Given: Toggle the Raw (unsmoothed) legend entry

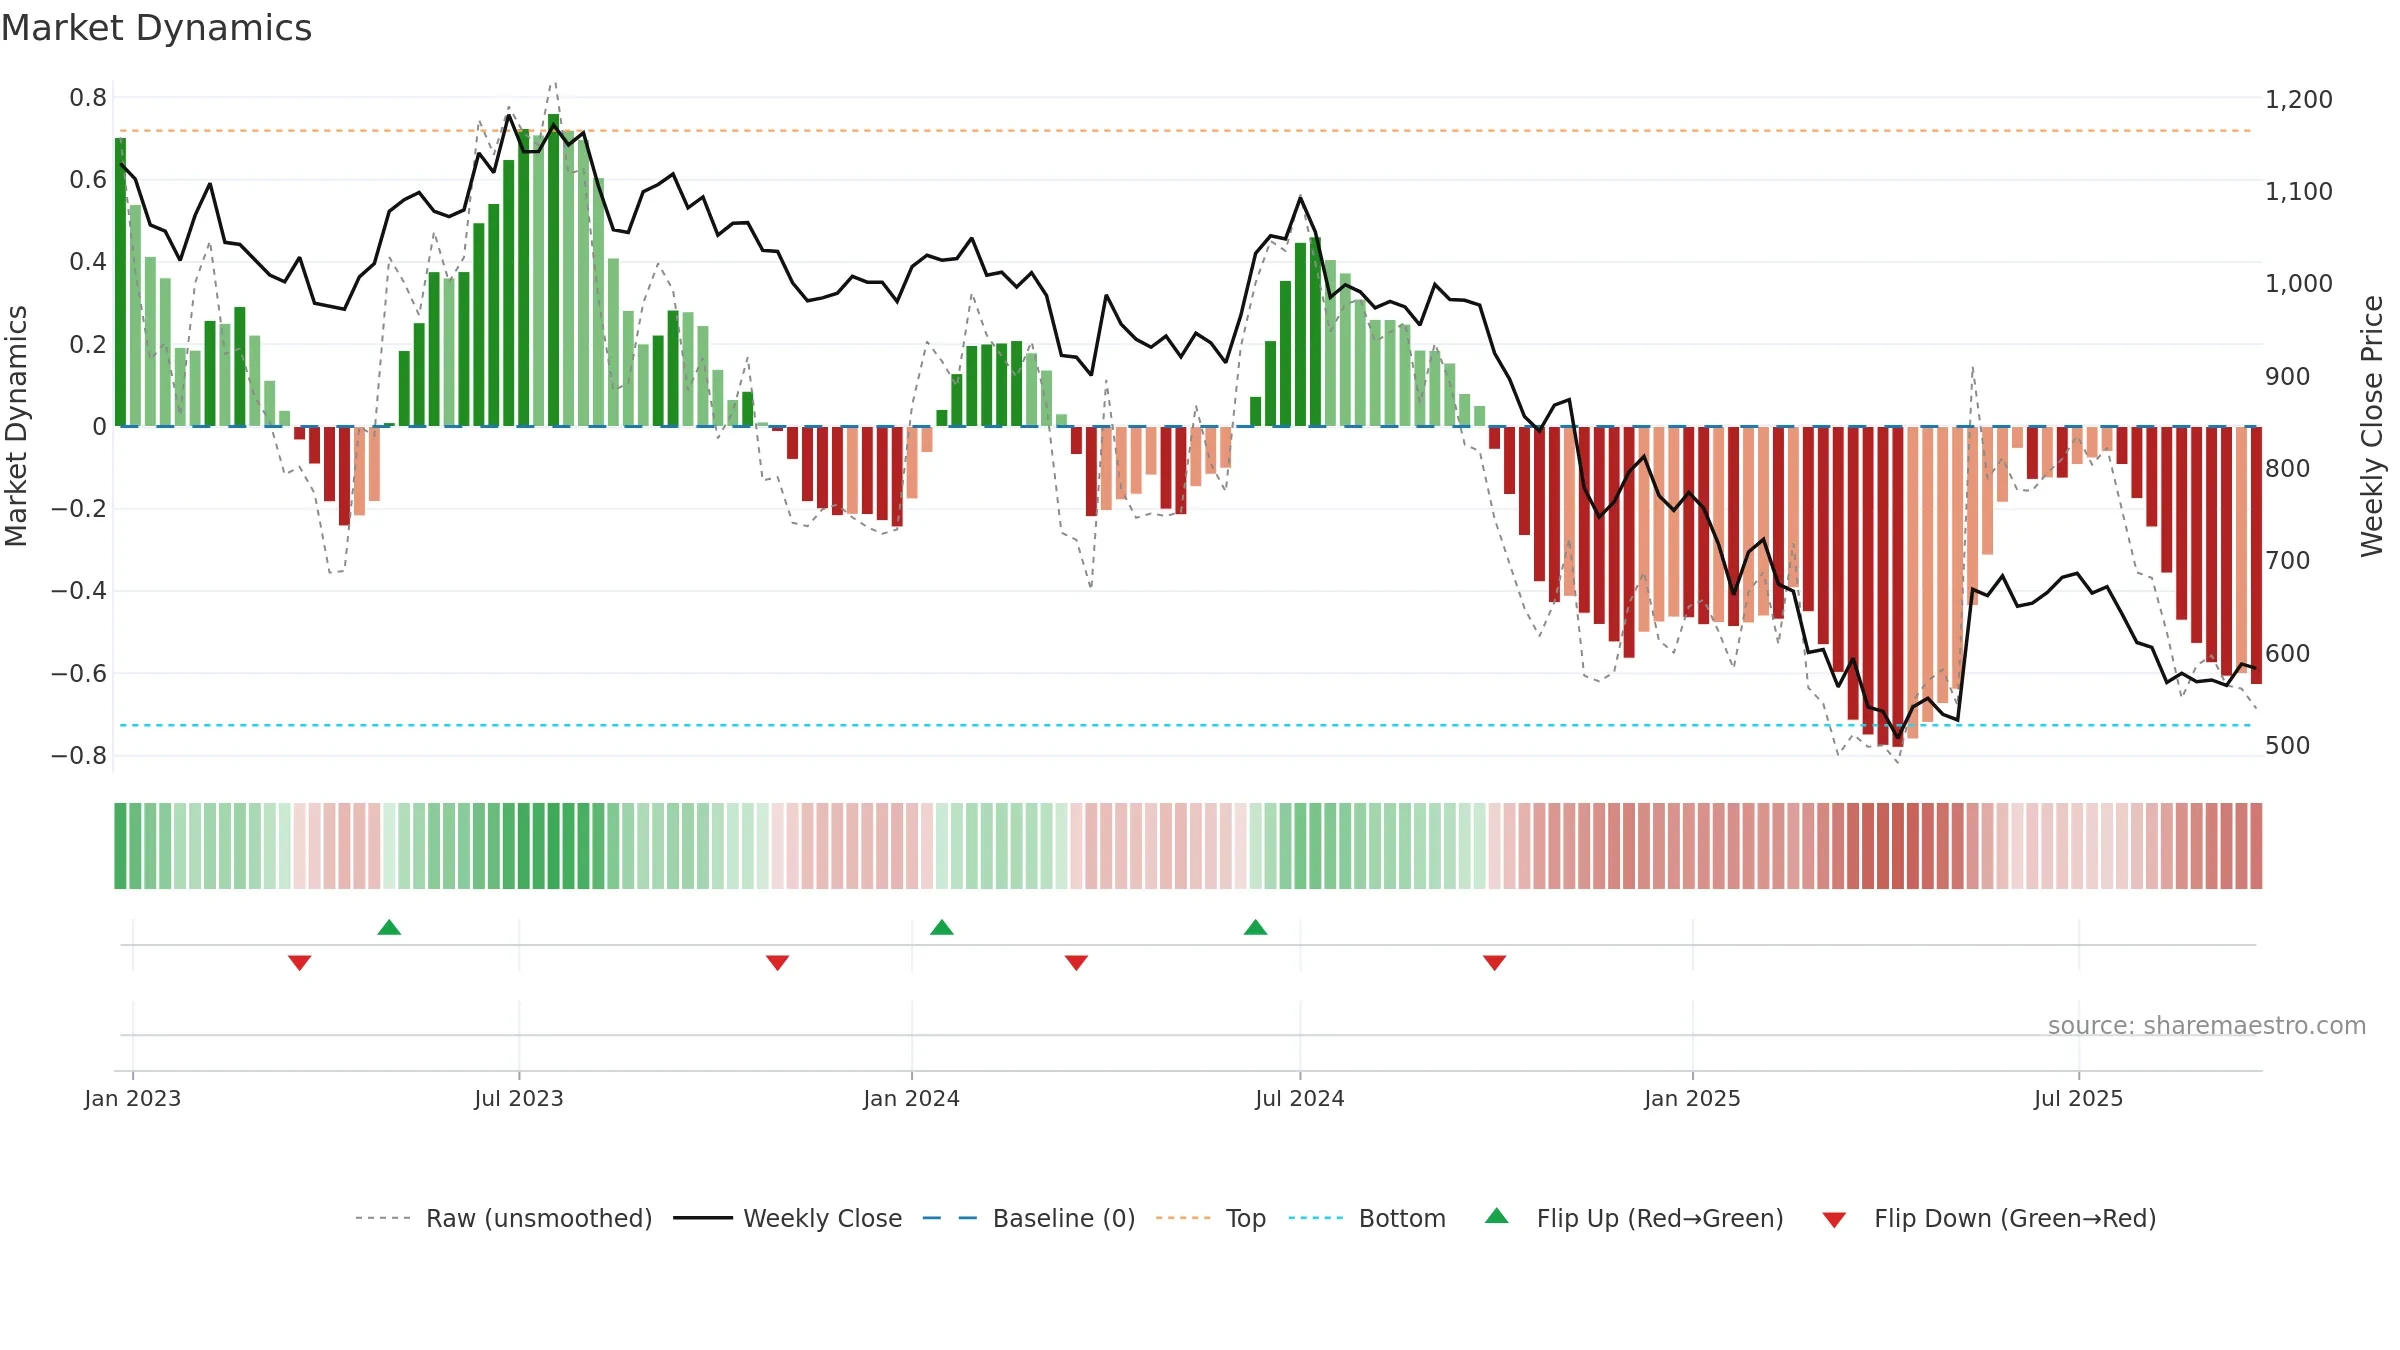Looking at the screenshot, I should tap(503, 1218).
